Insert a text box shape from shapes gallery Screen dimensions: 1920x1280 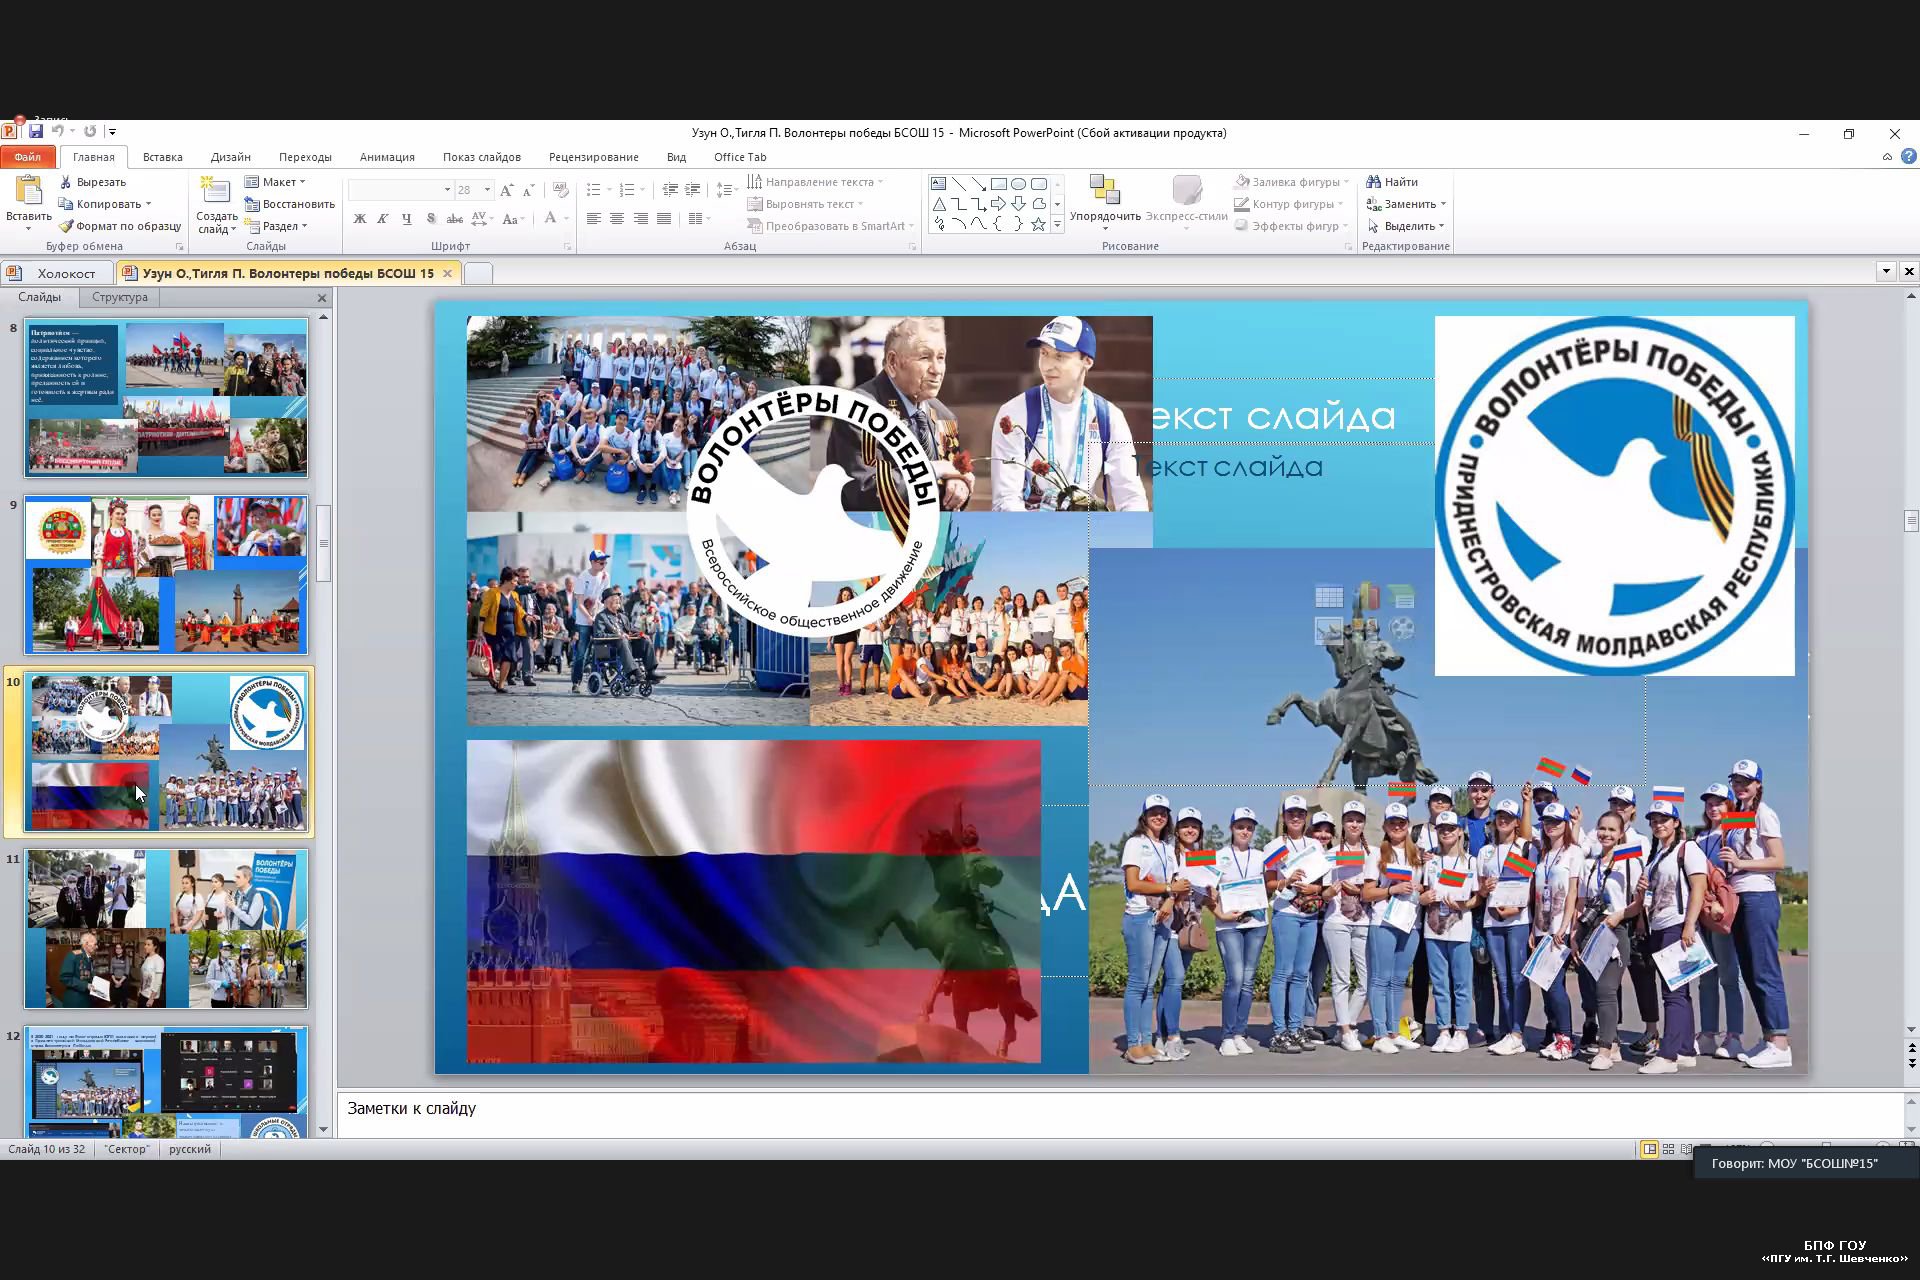click(938, 184)
